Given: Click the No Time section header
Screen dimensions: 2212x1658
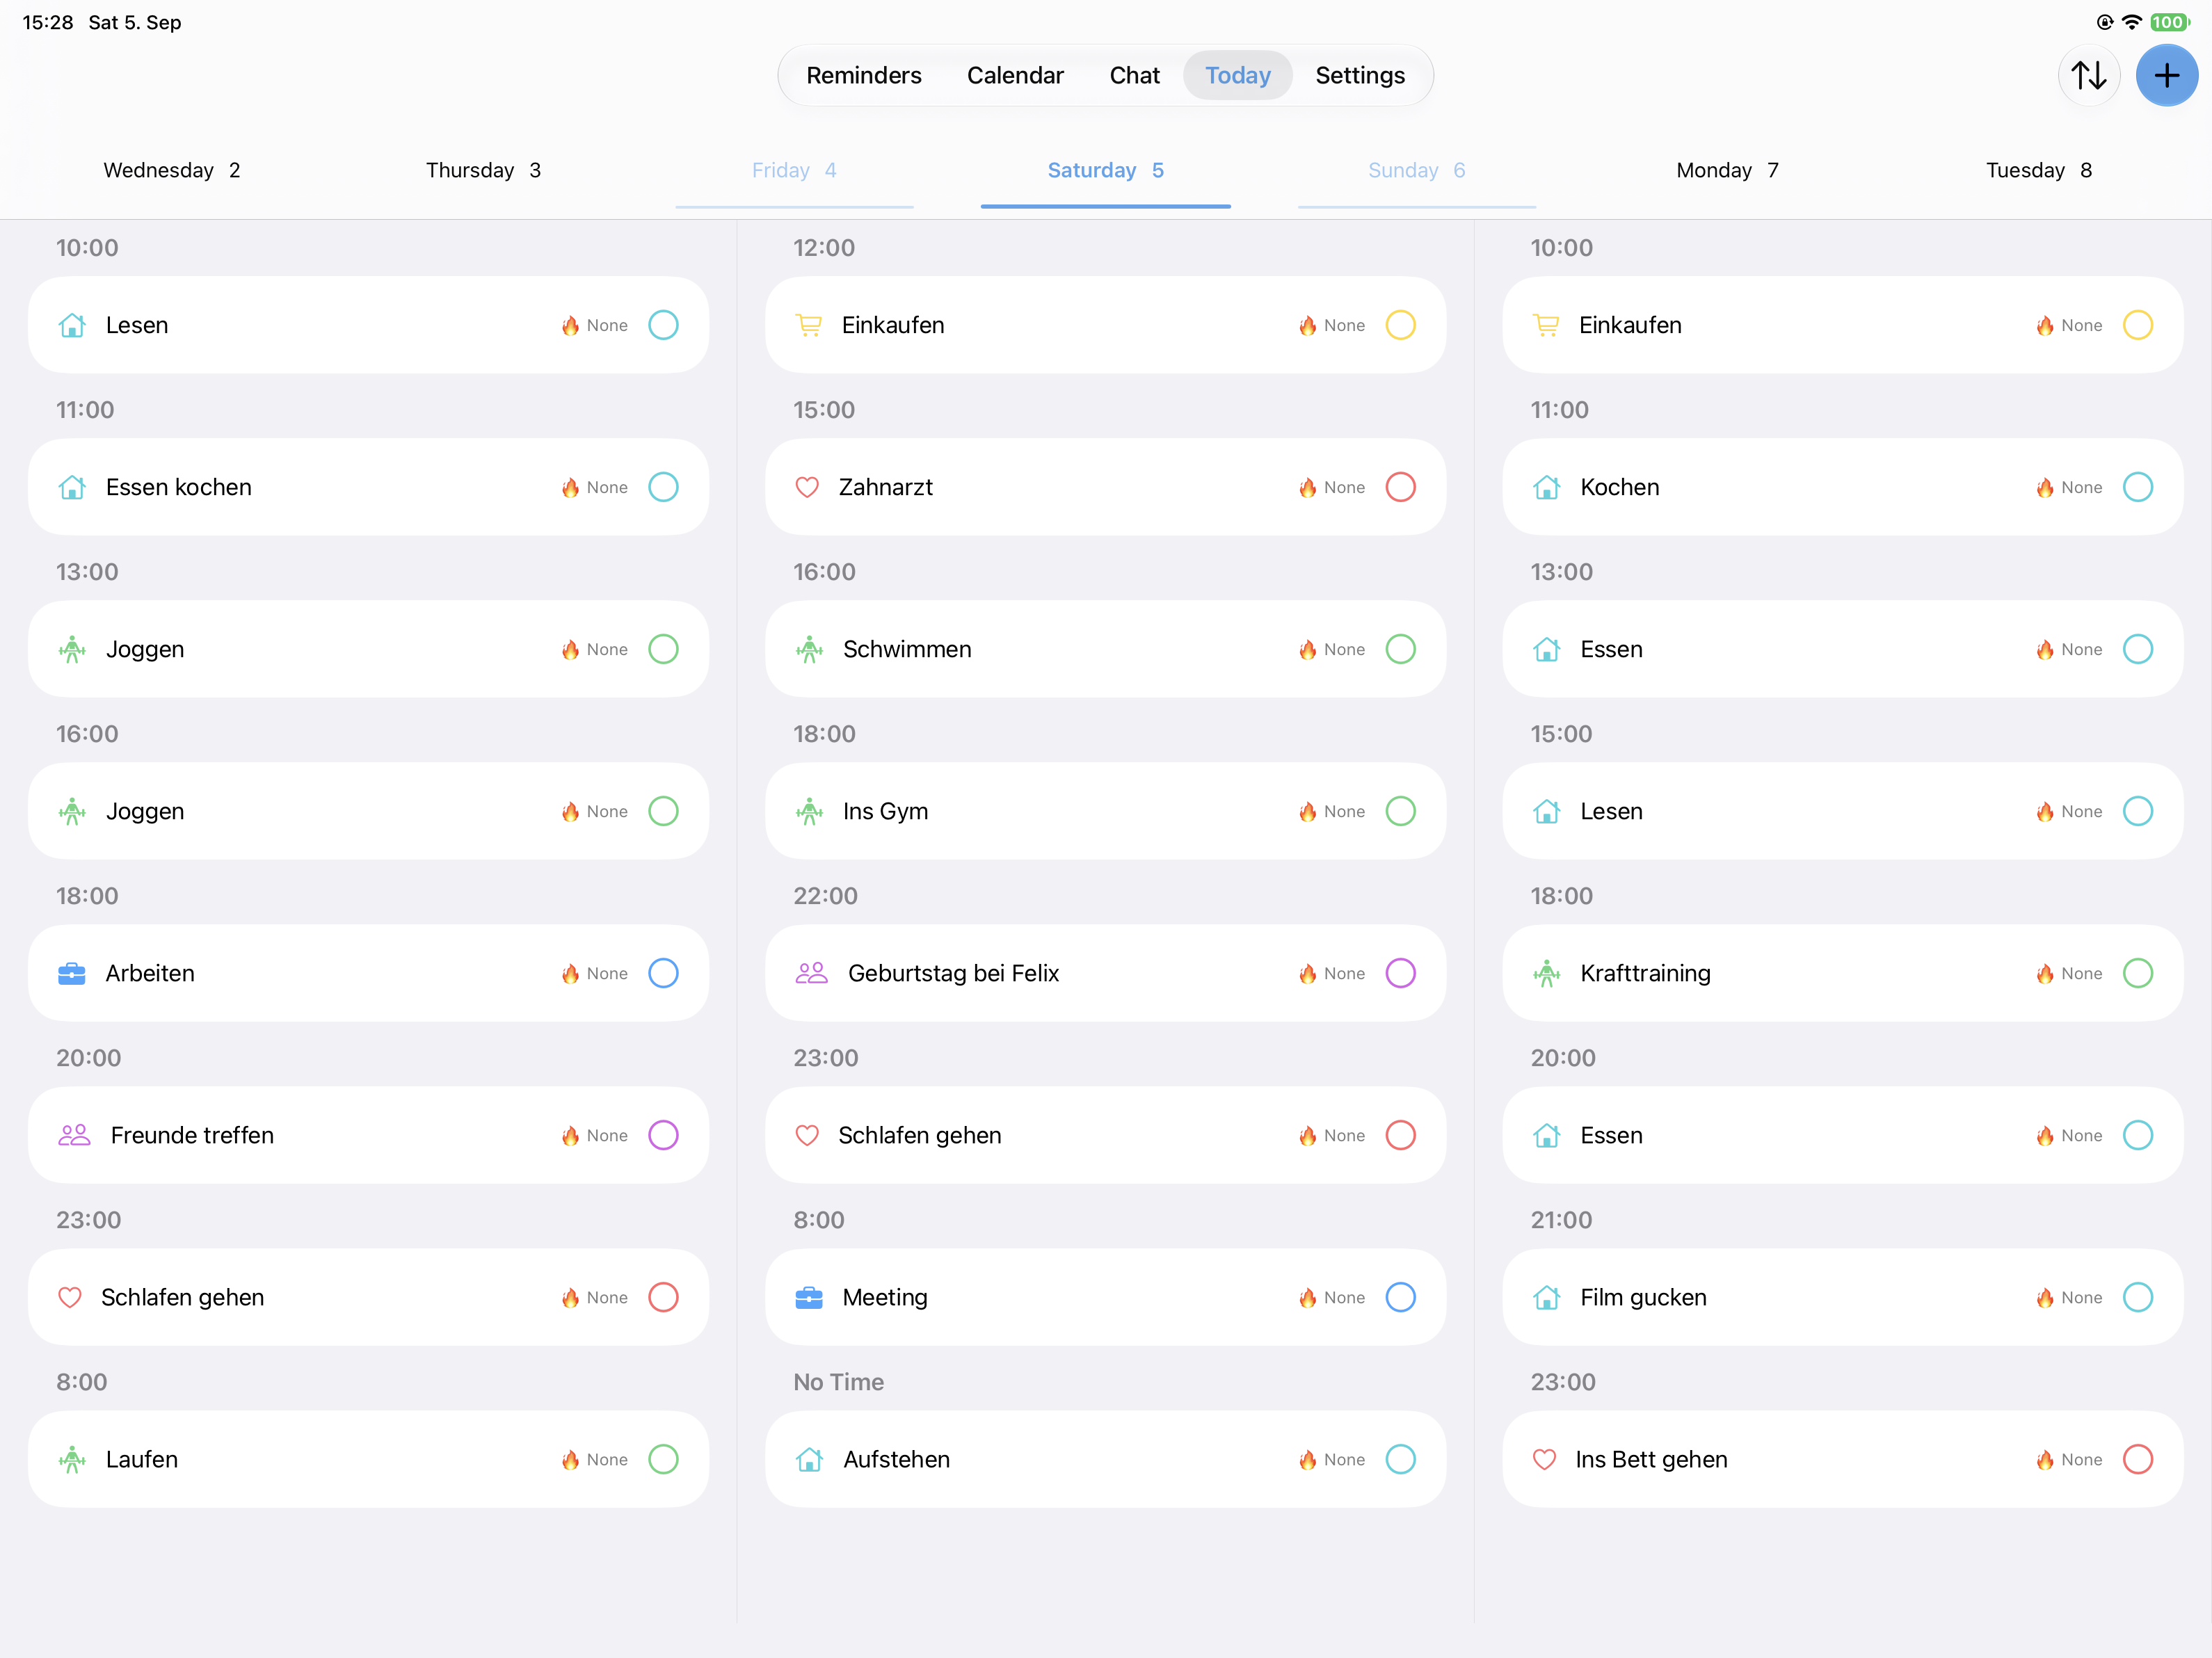Looking at the screenshot, I should pos(838,1382).
